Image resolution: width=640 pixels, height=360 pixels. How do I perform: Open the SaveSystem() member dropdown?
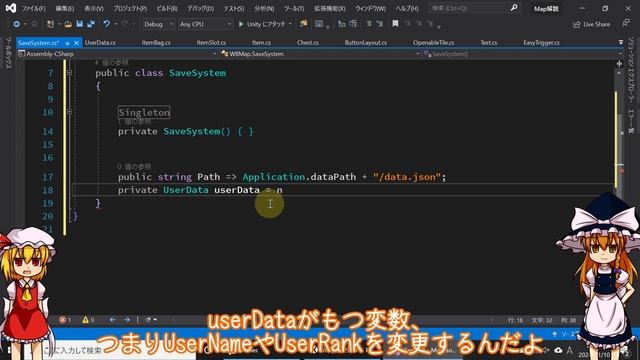(523, 54)
